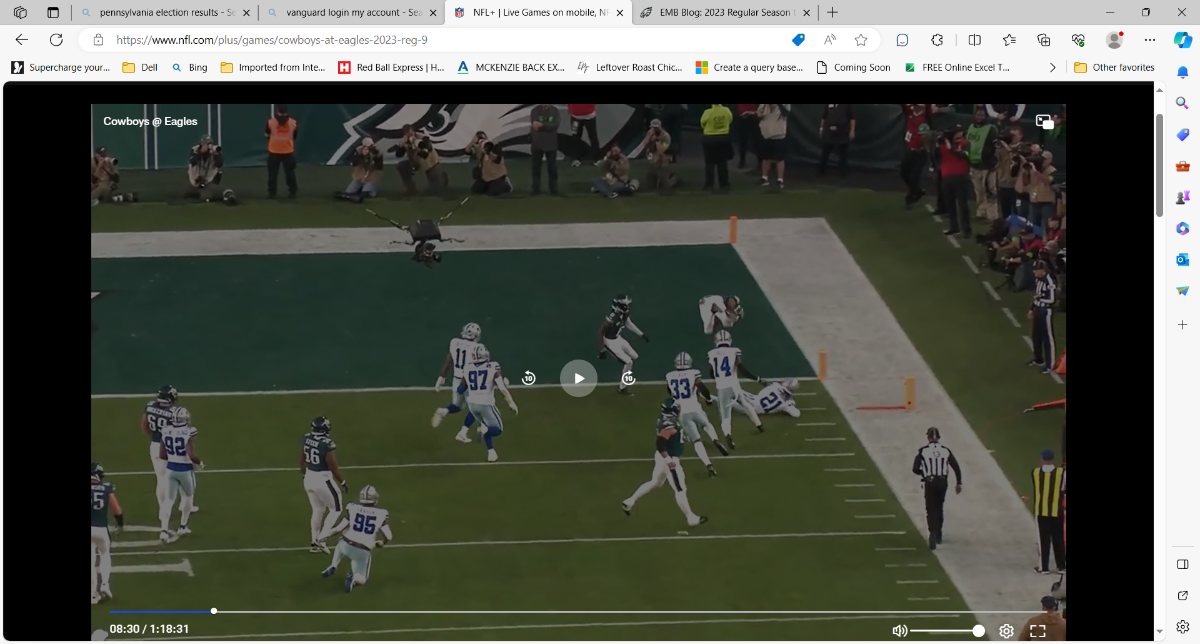Skip the video forward 10 seconds
Screen dimensions: 1200x644
point(628,378)
